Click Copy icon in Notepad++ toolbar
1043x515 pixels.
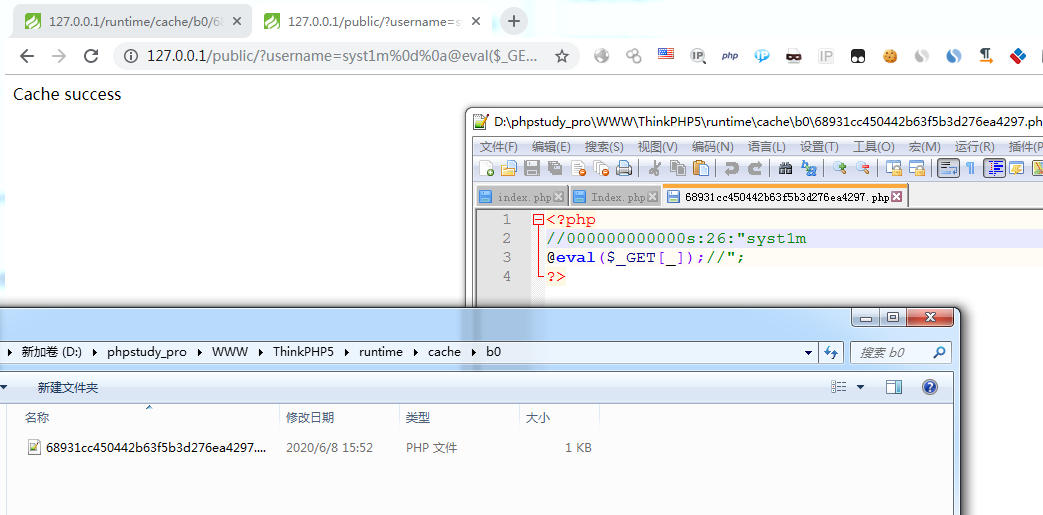coord(677,168)
